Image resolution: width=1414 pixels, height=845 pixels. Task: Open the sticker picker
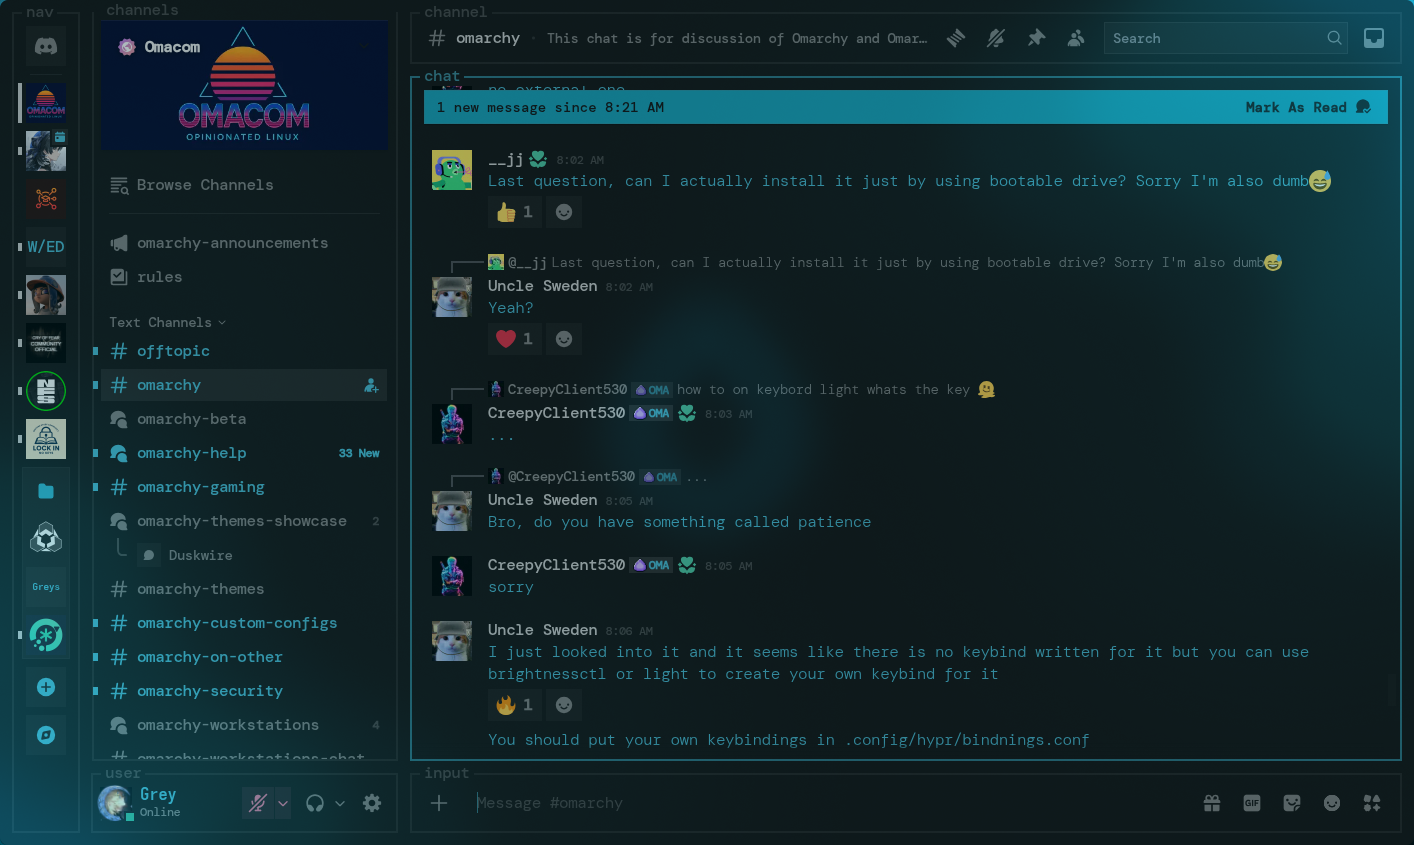click(x=1292, y=803)
